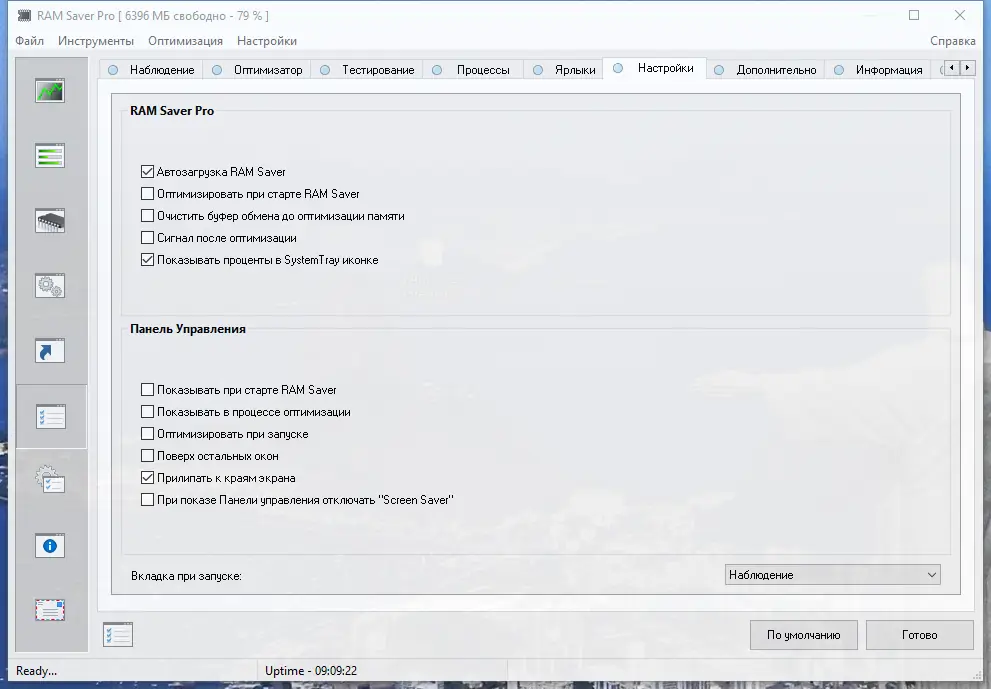The image size is (991, 689).
Task: Open the mail envelope sidebar icon
Action: click(x=50, y=610)
